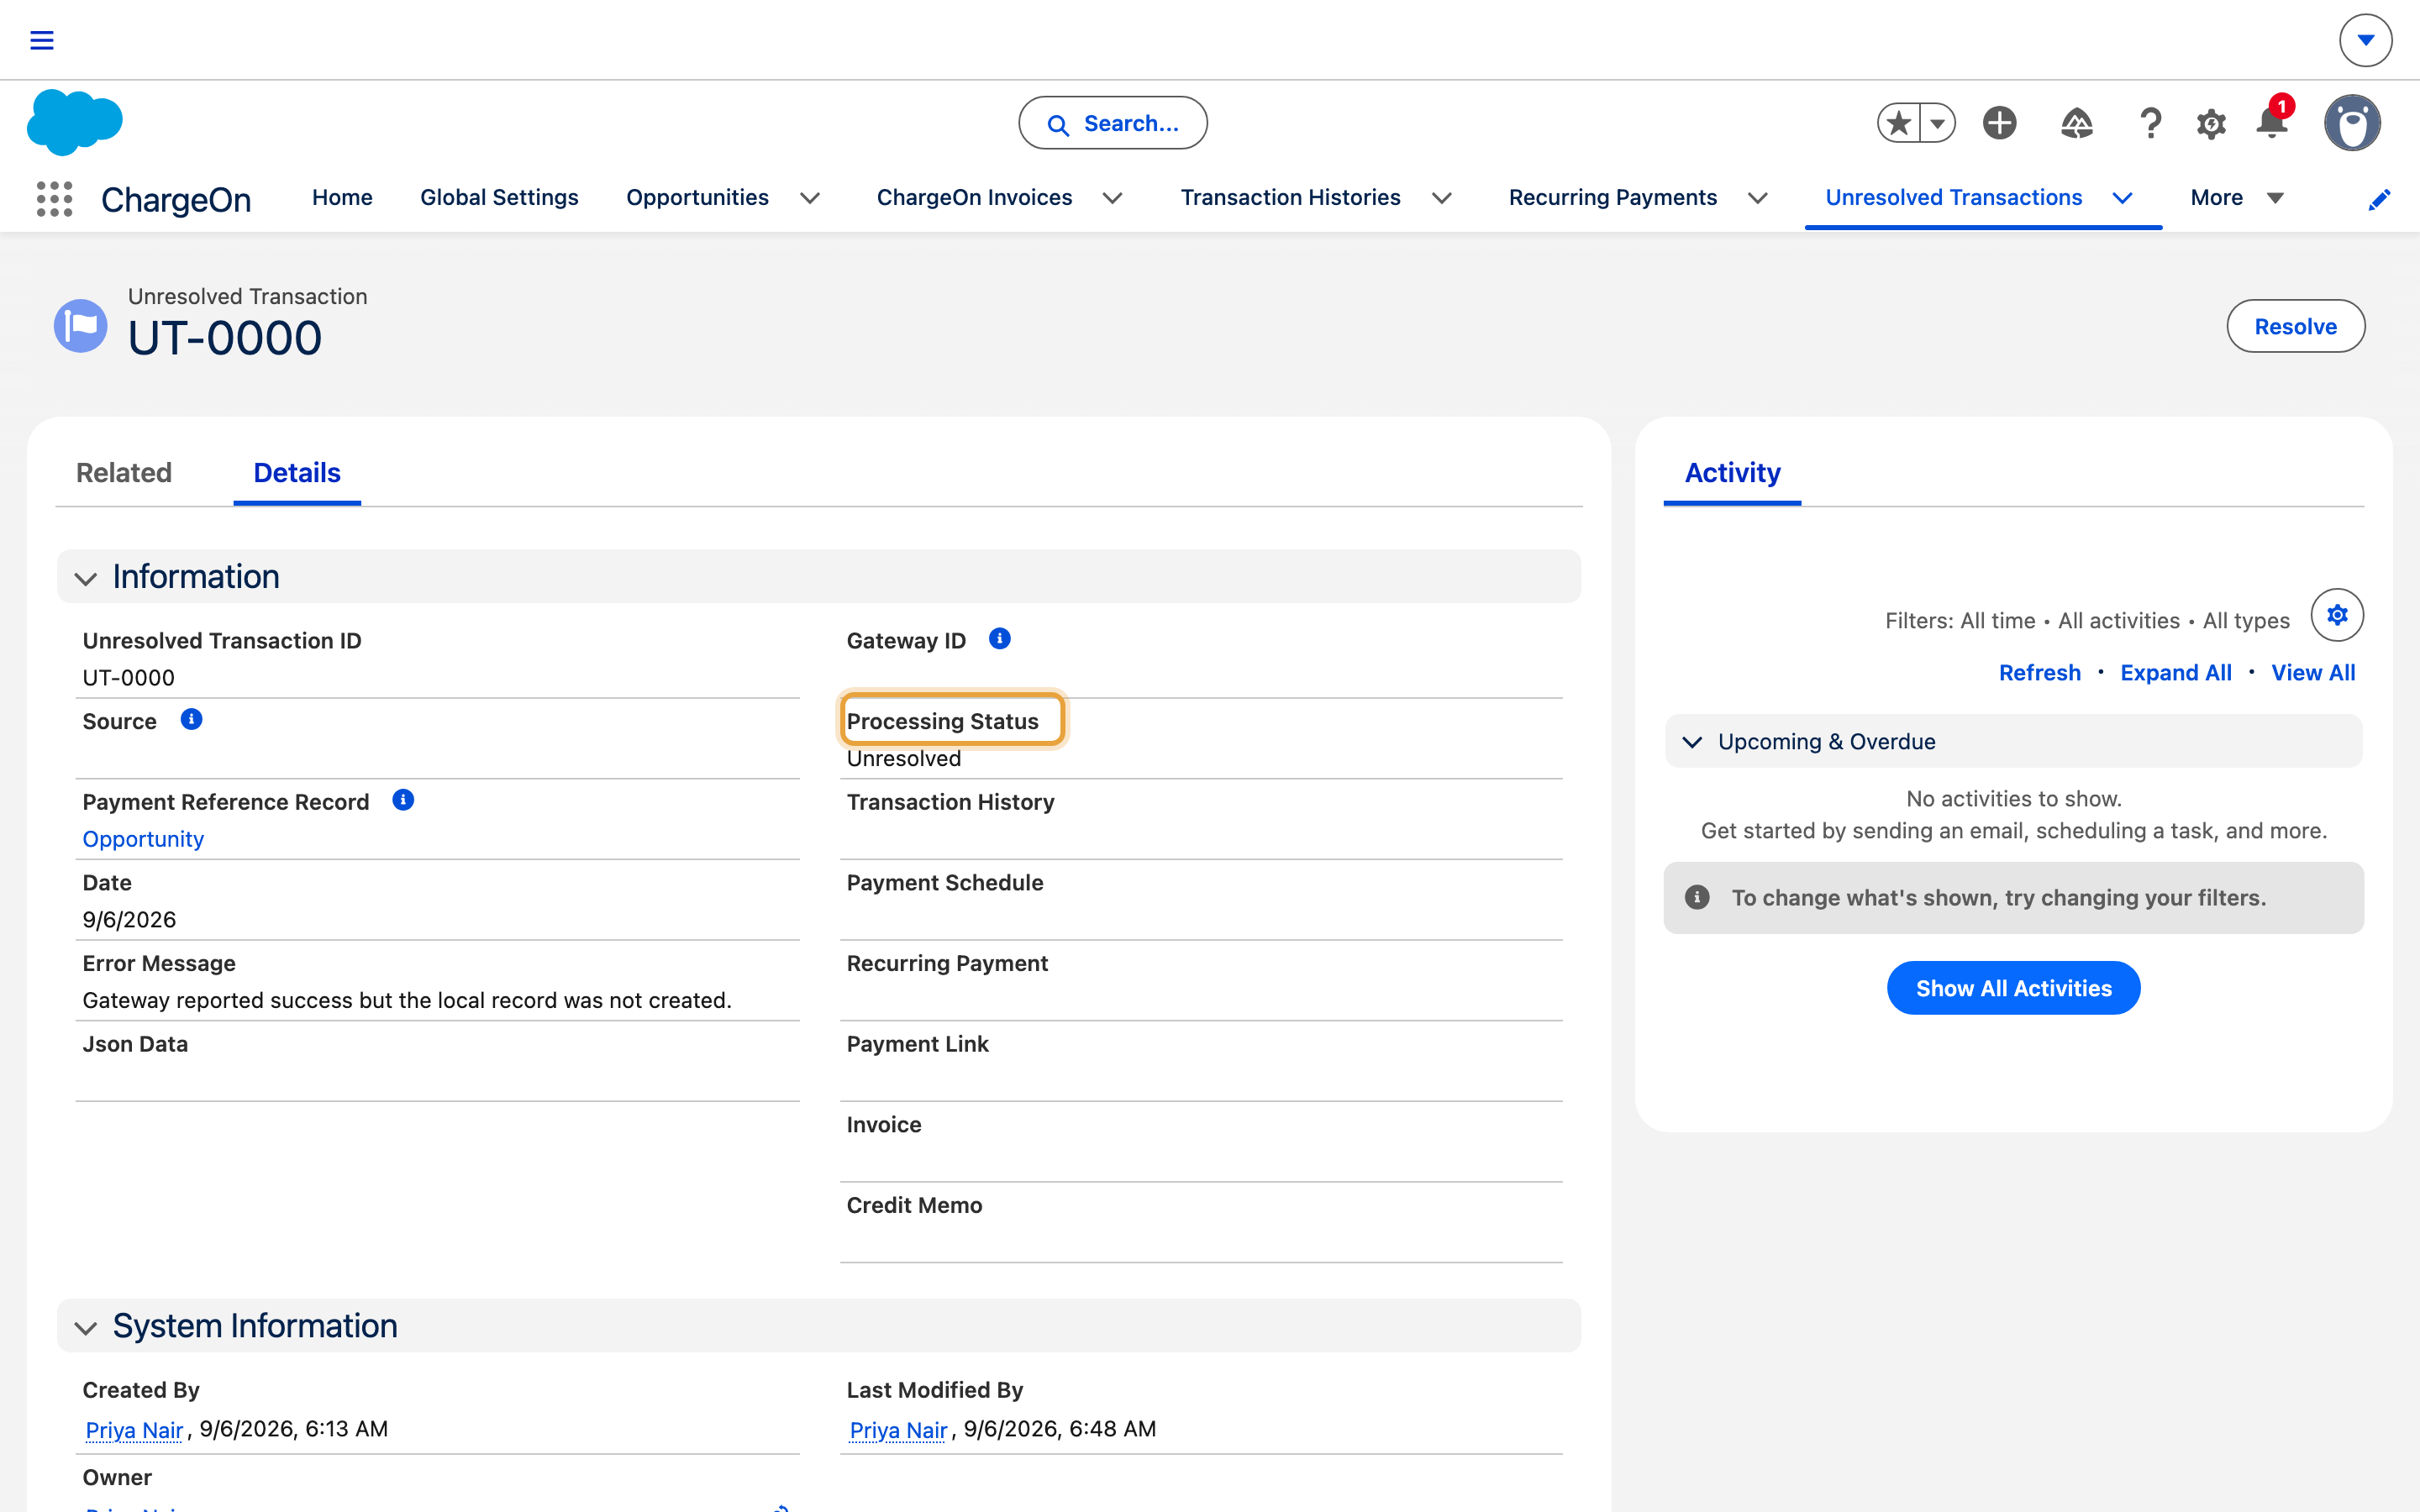Image resolution: width=2420 pixels, height=1512 pixels.
Task: Show Payment Reference Record help info
Action: click(403, 800)
